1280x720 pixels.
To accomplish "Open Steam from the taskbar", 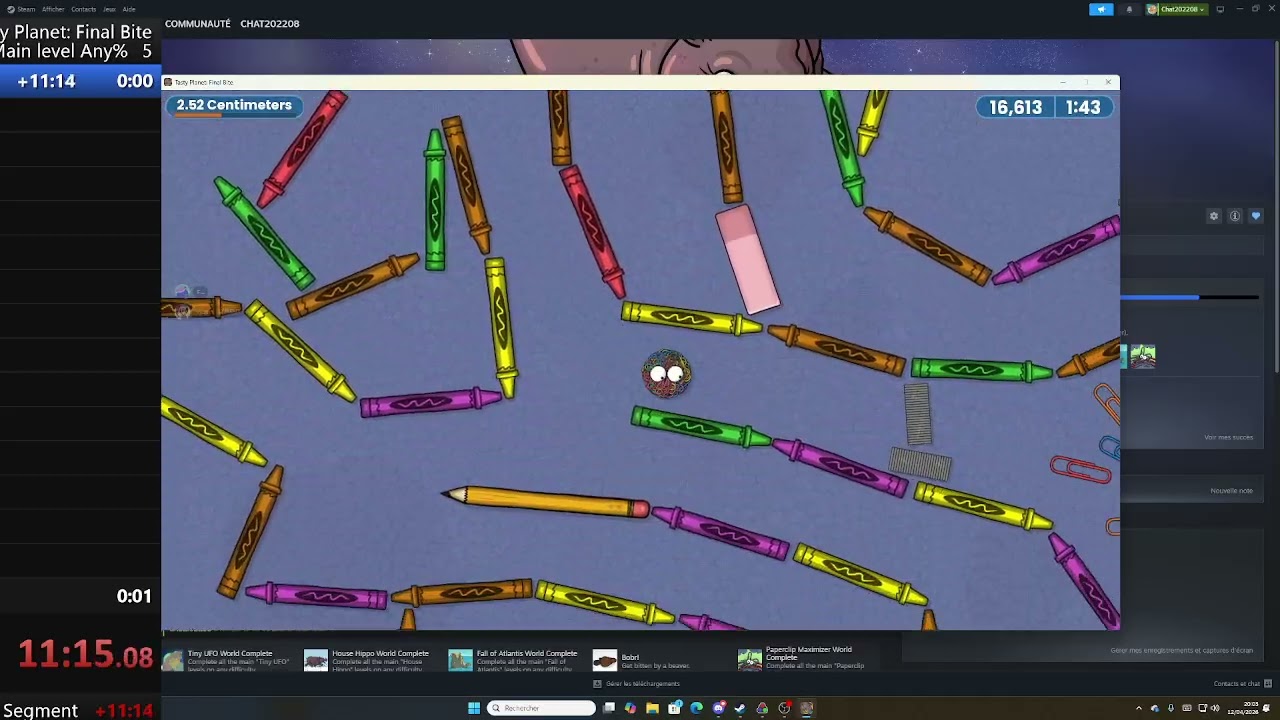I will 740,708.
